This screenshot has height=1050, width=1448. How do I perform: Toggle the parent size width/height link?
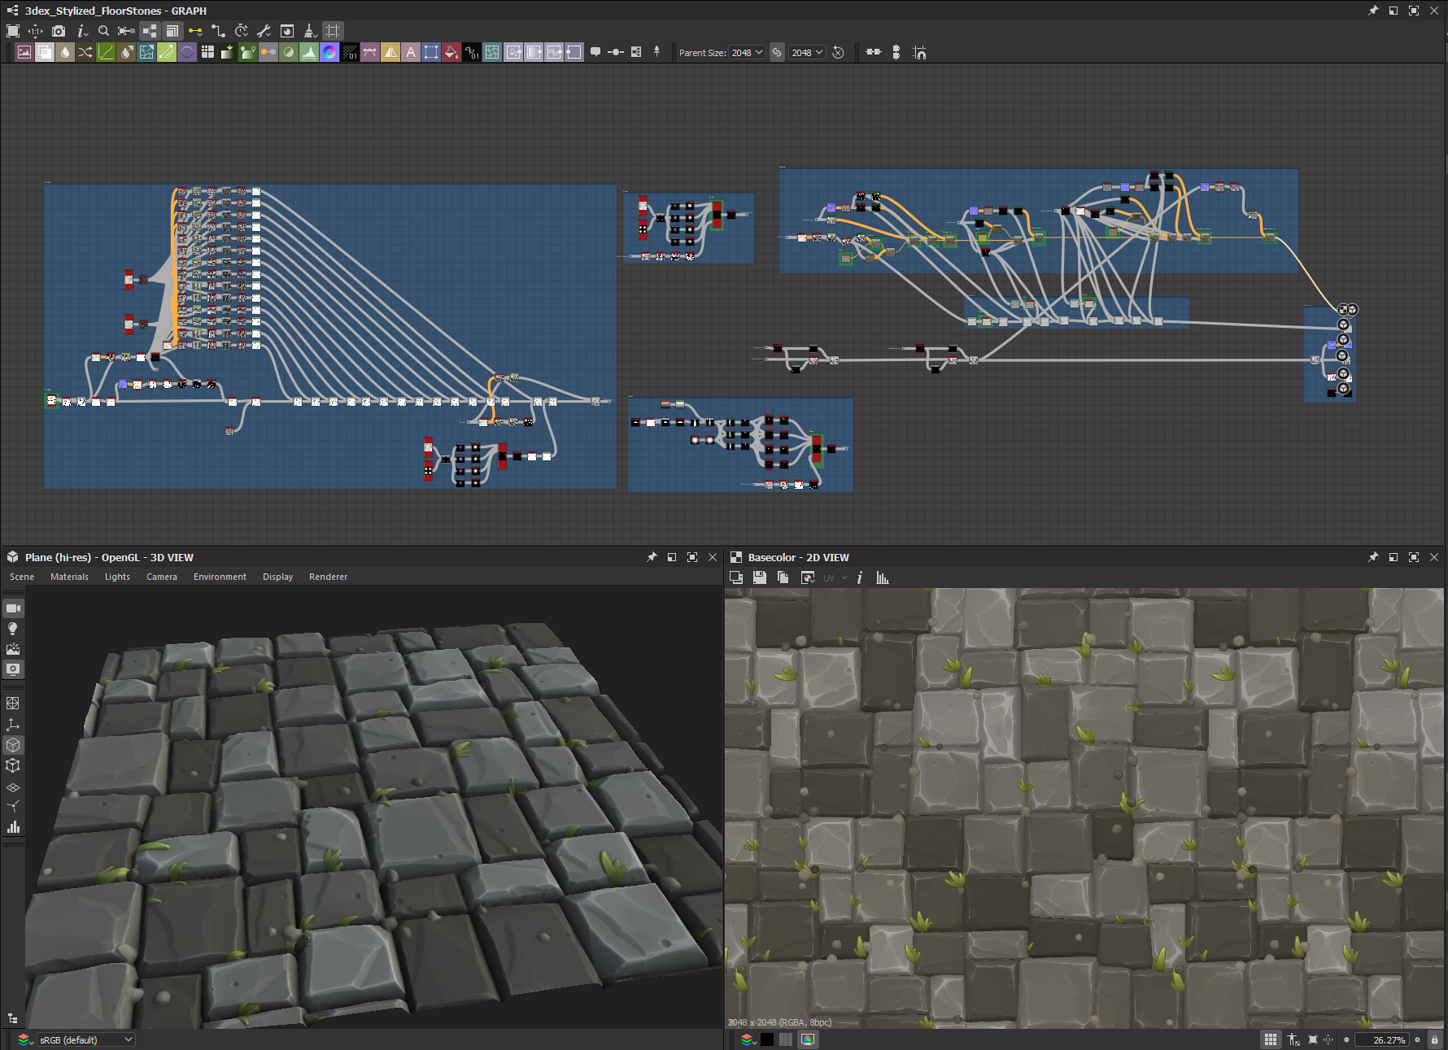pos(777,52)
